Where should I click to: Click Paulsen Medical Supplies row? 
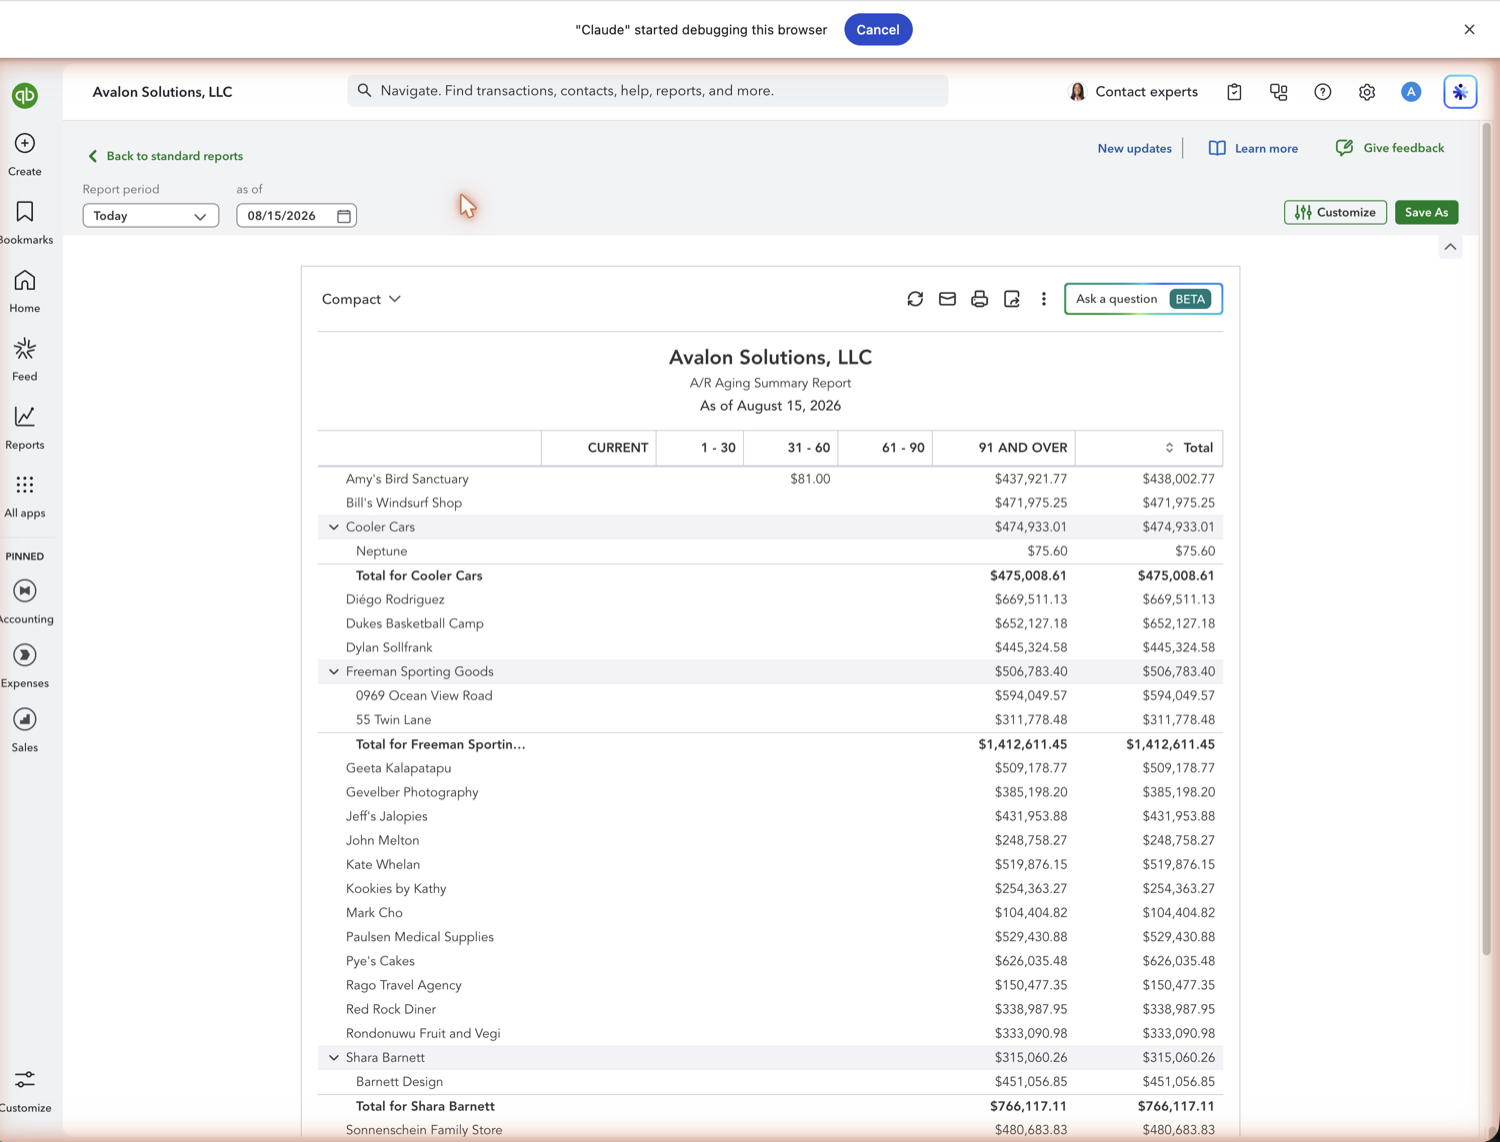coord(770,937)
